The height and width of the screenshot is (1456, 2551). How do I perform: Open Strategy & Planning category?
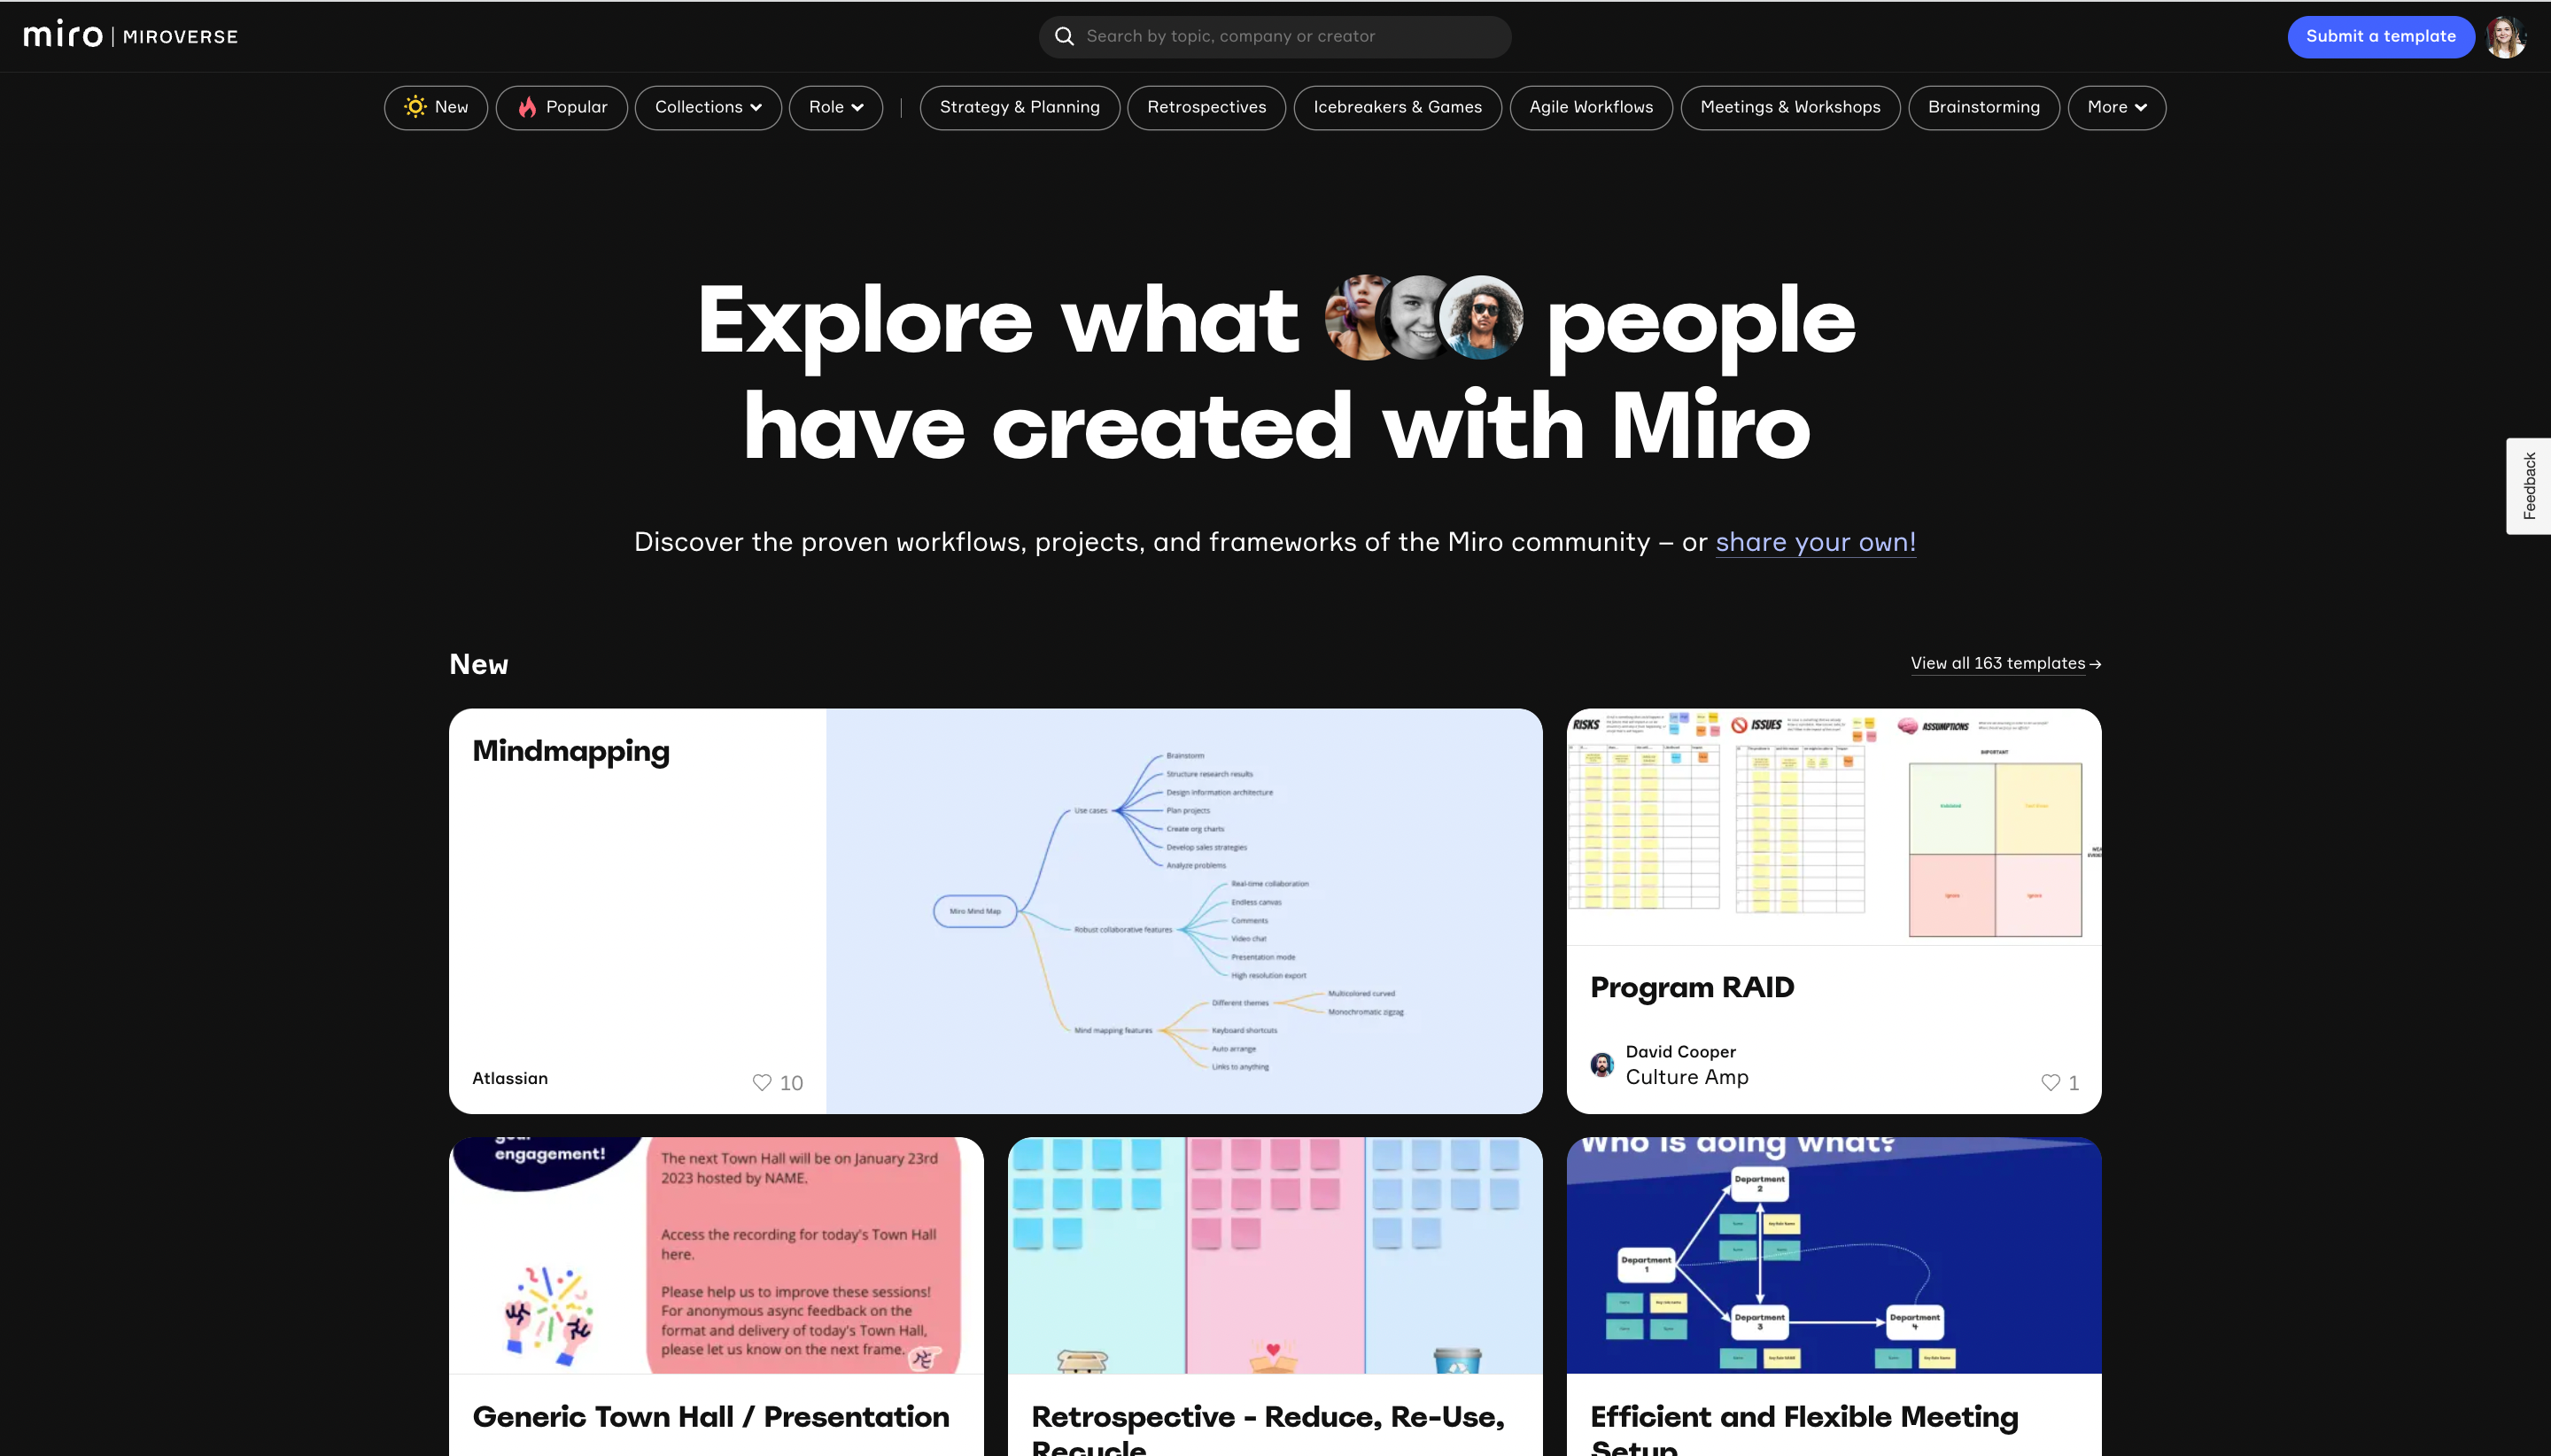[1020, 107]
